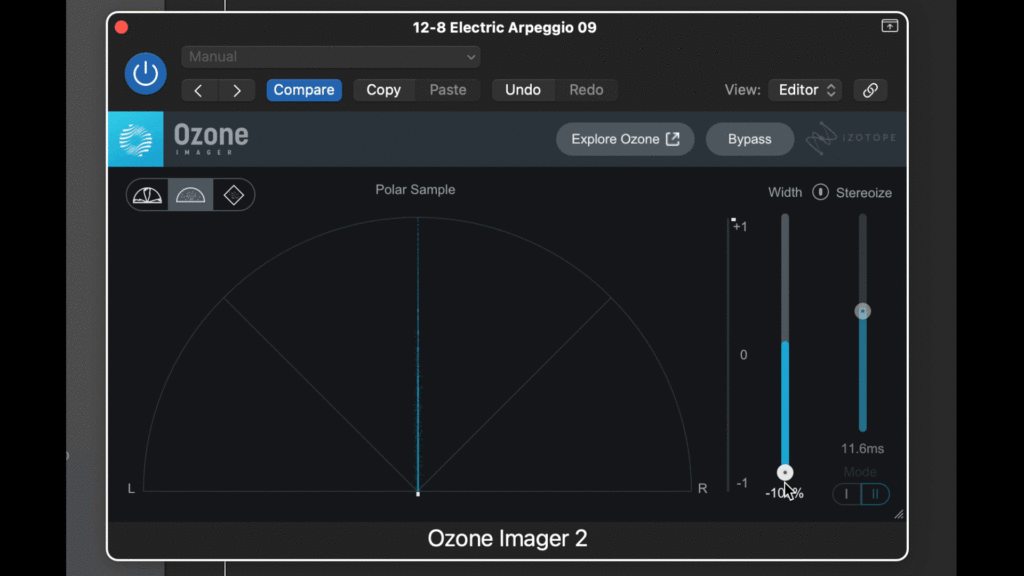Enable the Stereoize power toggle
This screenshot has height=576, width=1024.
(x=820, y=192)
